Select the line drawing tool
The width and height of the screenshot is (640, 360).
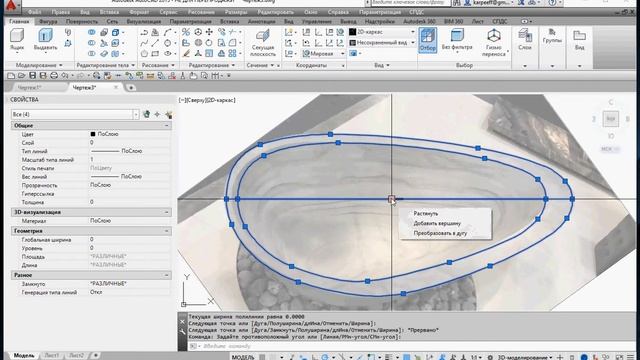click(155, 43)
